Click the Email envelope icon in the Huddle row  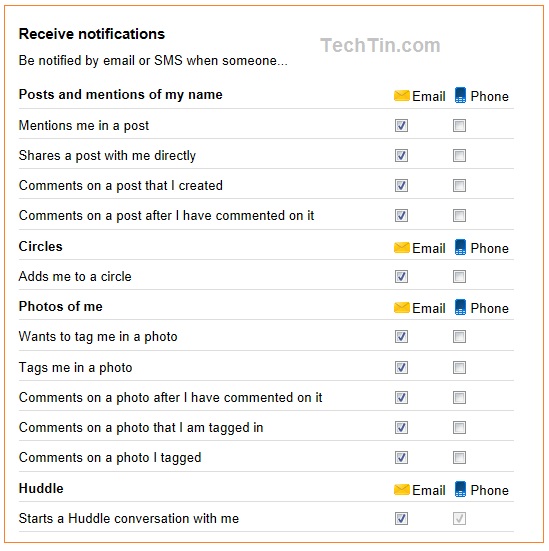coord(401,490)
